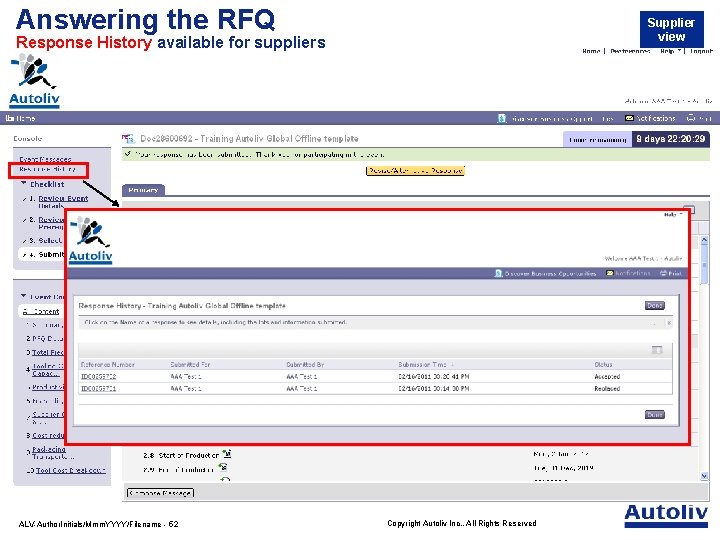720x540 pixels.
Task: Open the Help dropdown in the popup window
Action: (673, 214)
